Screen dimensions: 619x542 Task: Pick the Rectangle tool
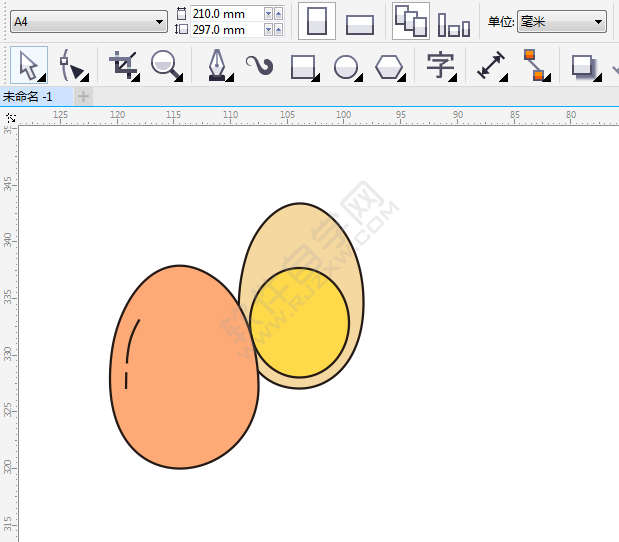click(x=303, y=67)
